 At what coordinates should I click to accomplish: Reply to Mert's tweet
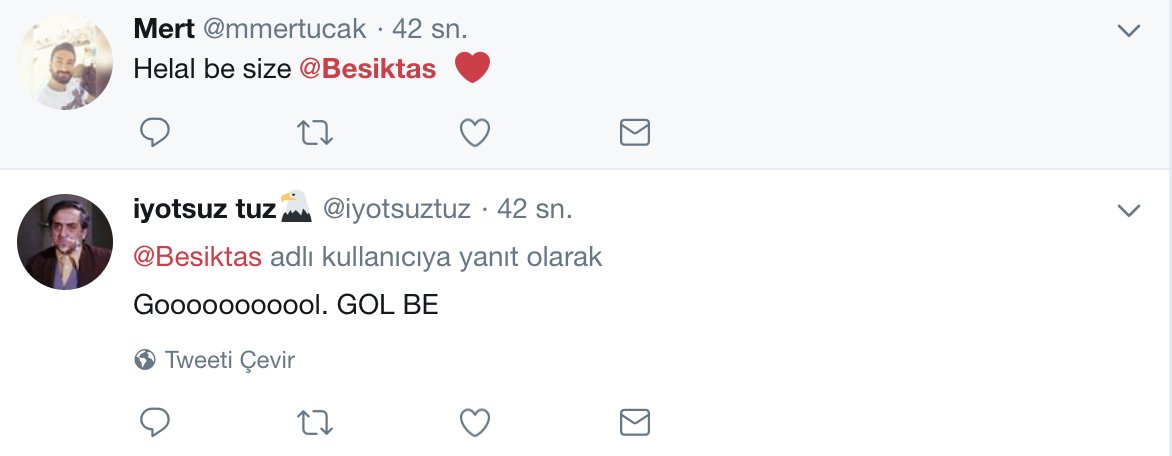pyautogui.click(x=154, y=132)
